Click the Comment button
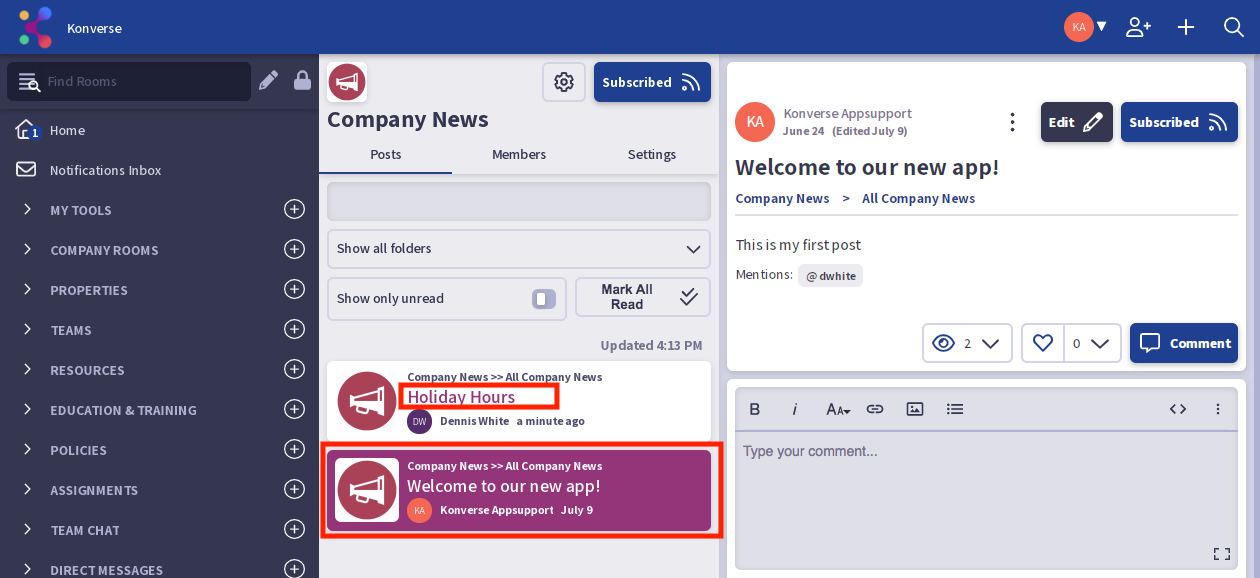This screenshot has width=1260, height=578. tap(1184, 343)
